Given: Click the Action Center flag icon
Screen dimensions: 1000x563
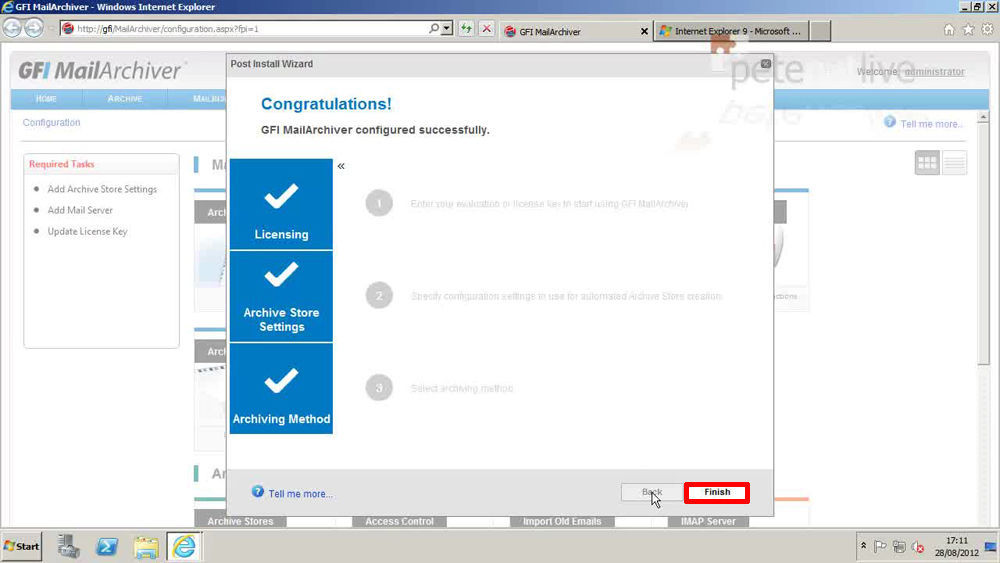Looking at the screenshot, I should 880,546.
